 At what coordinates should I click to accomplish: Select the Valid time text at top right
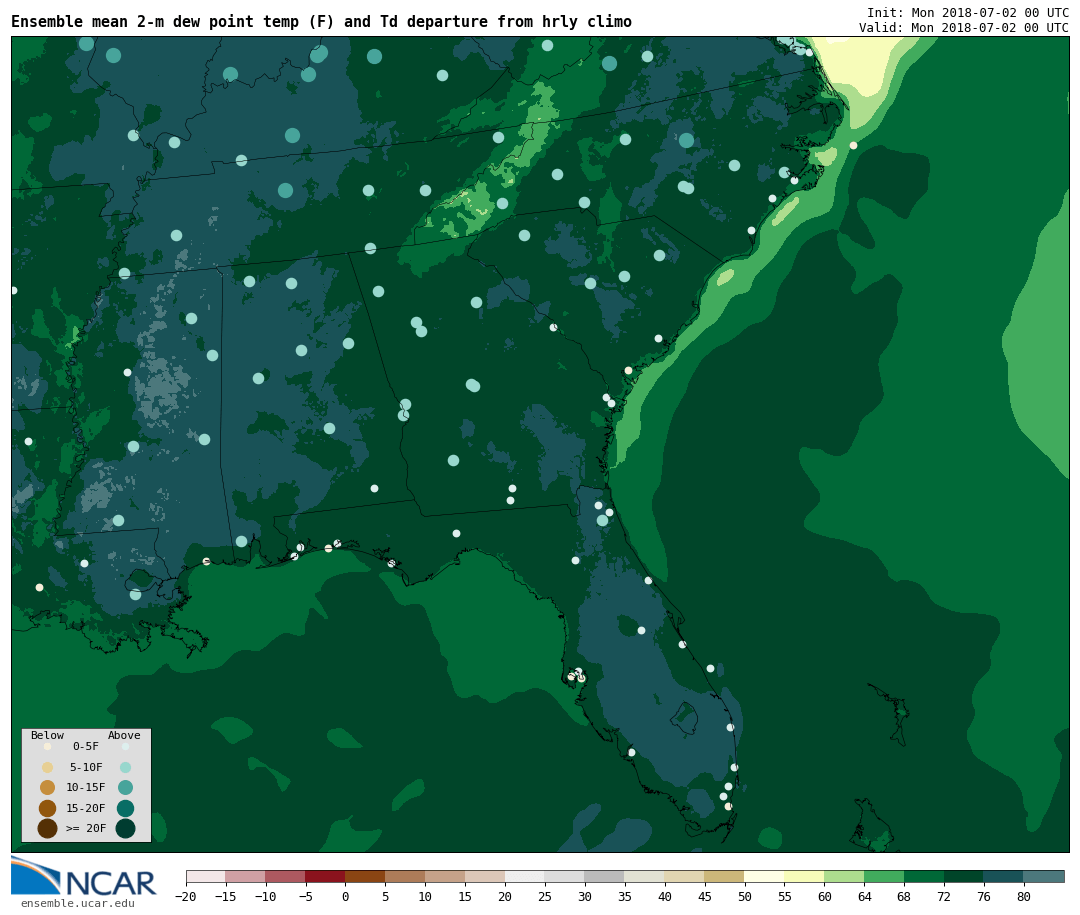964,28
